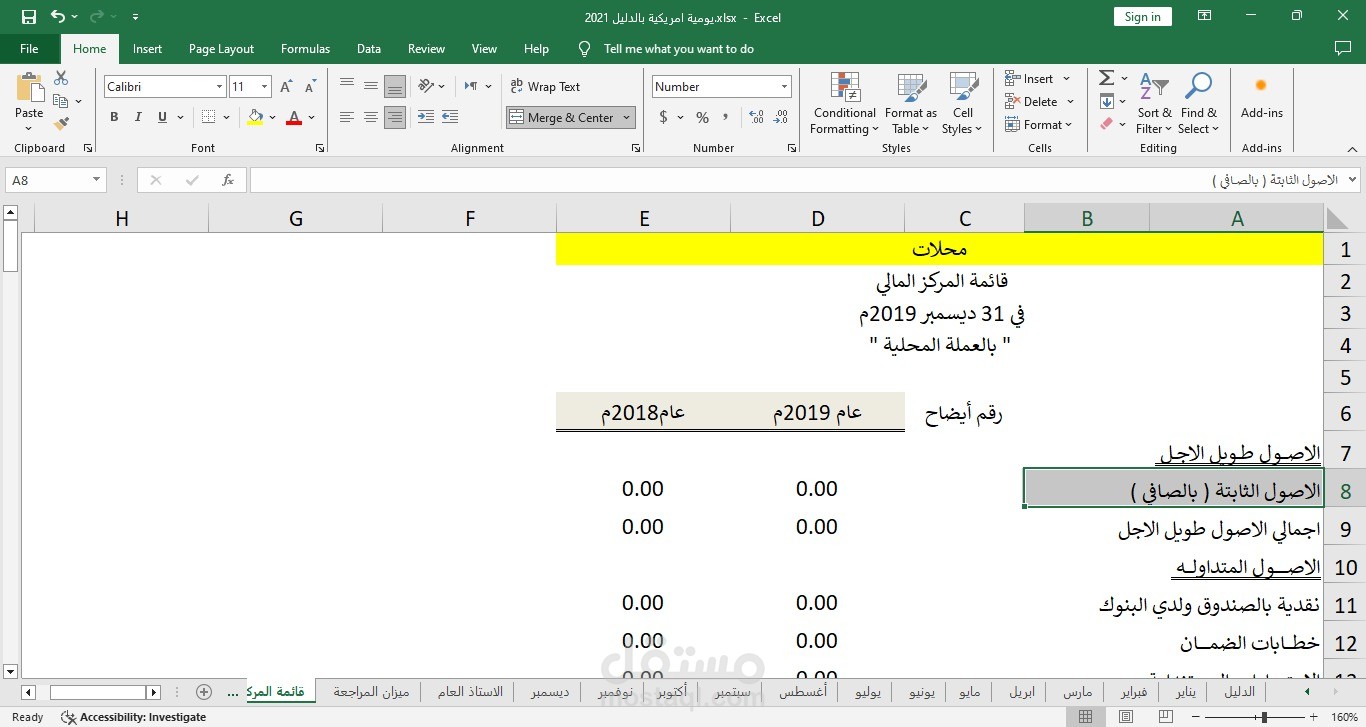Add a new sheet with plus icon
The image size is (1366, 727).
tap(204, 692)
